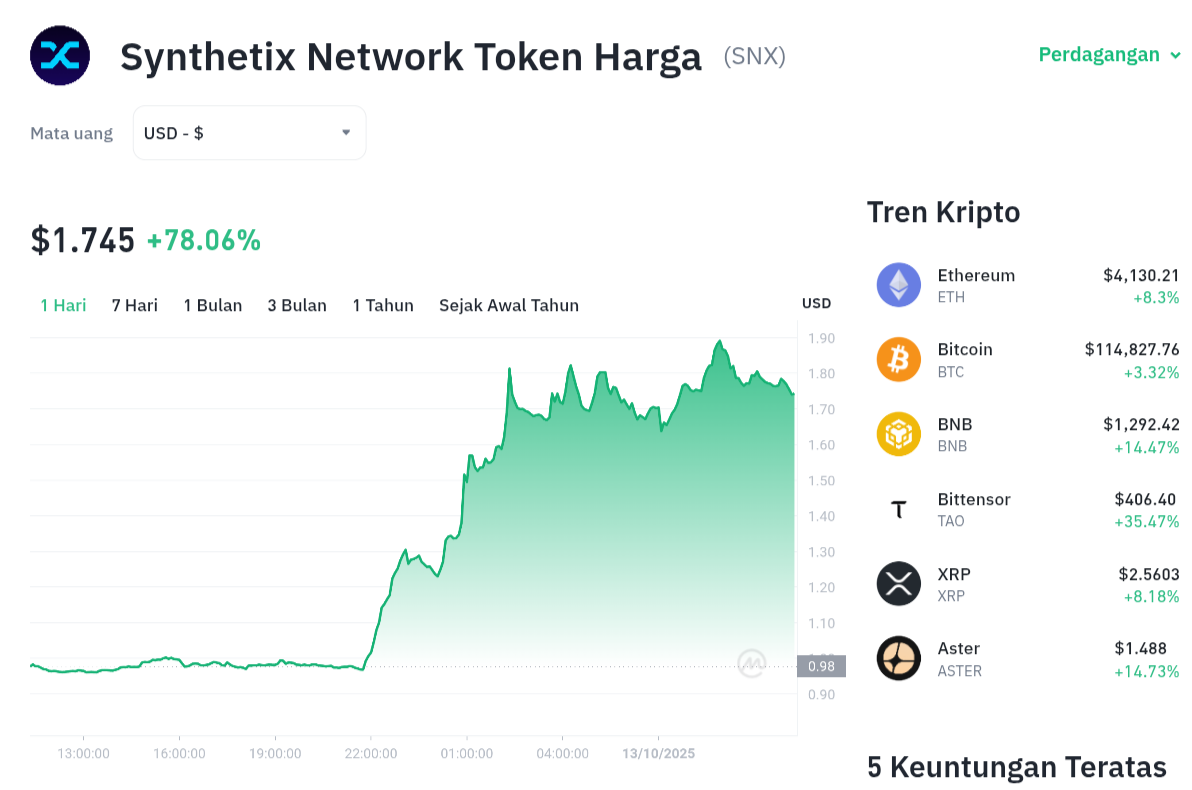Select Sejak Awal Tahun range
Viewport: 1192px width, 790px height.
coord(509,305)
